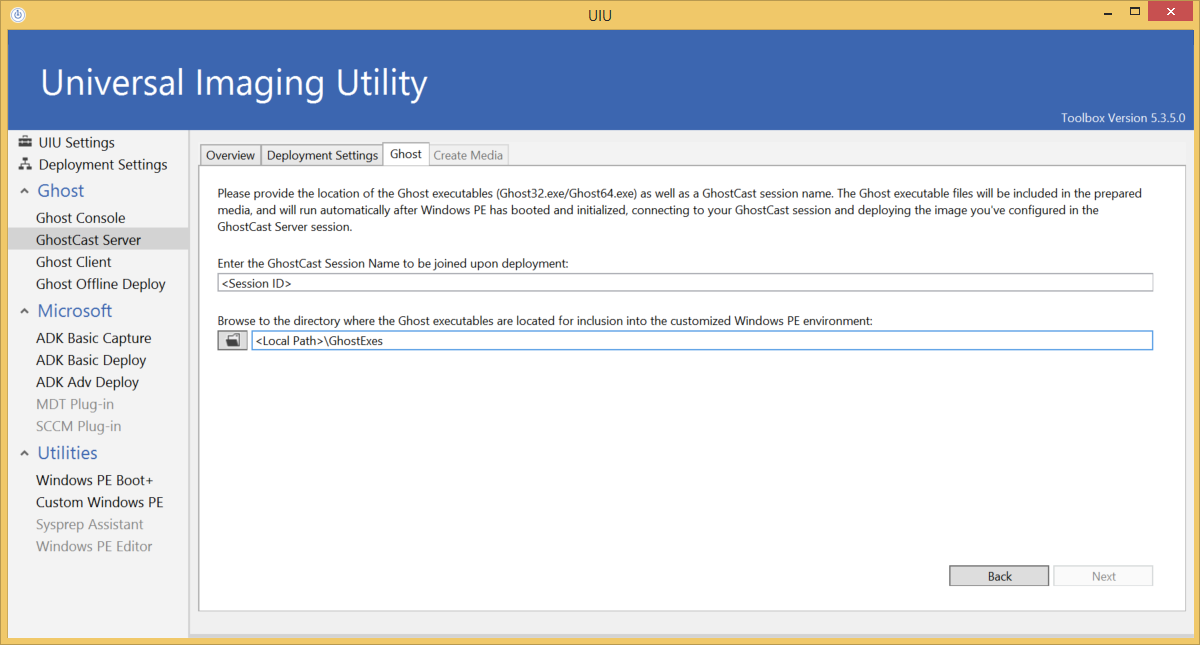Viewport: 1200px width, 645px height.
Task: Select the Ghost tab
Action: tap(406, 154)
